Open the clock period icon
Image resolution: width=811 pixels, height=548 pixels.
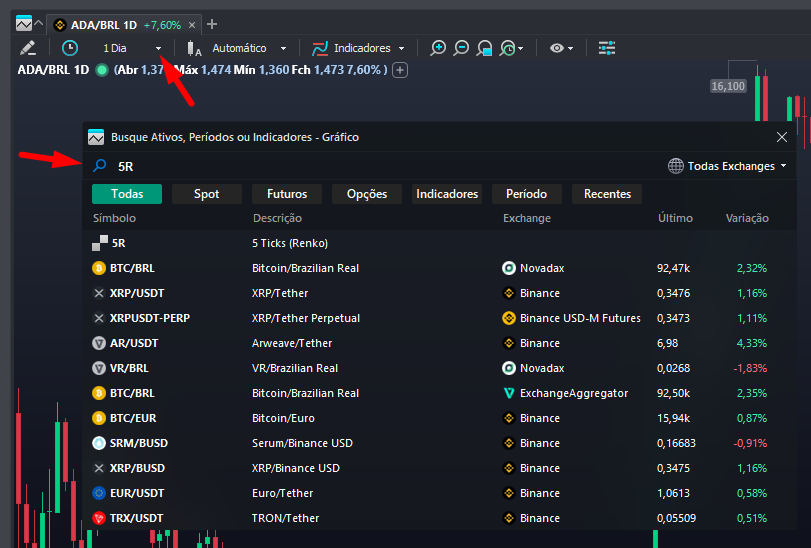70,48
